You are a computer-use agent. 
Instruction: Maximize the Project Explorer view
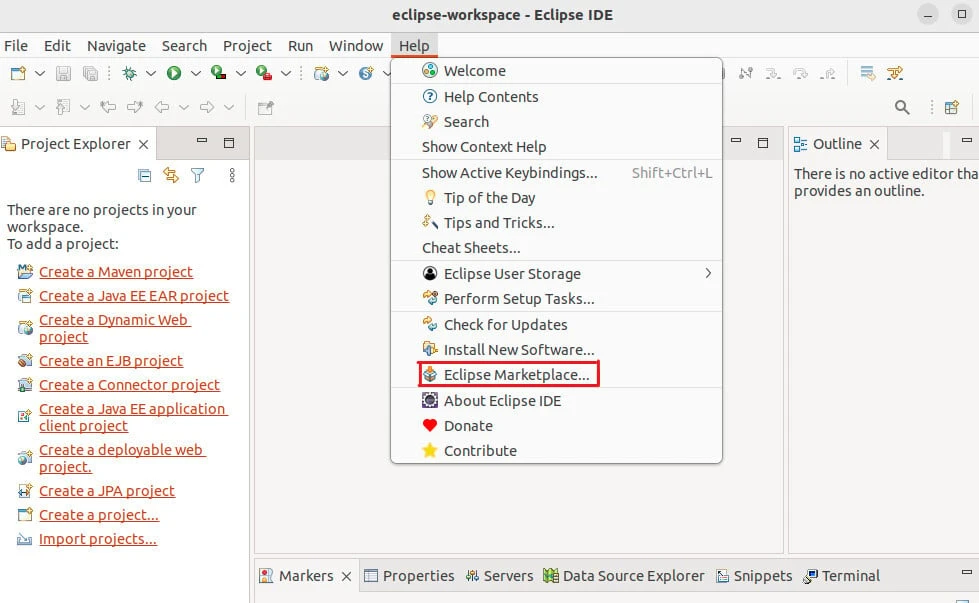coord(229,143)
